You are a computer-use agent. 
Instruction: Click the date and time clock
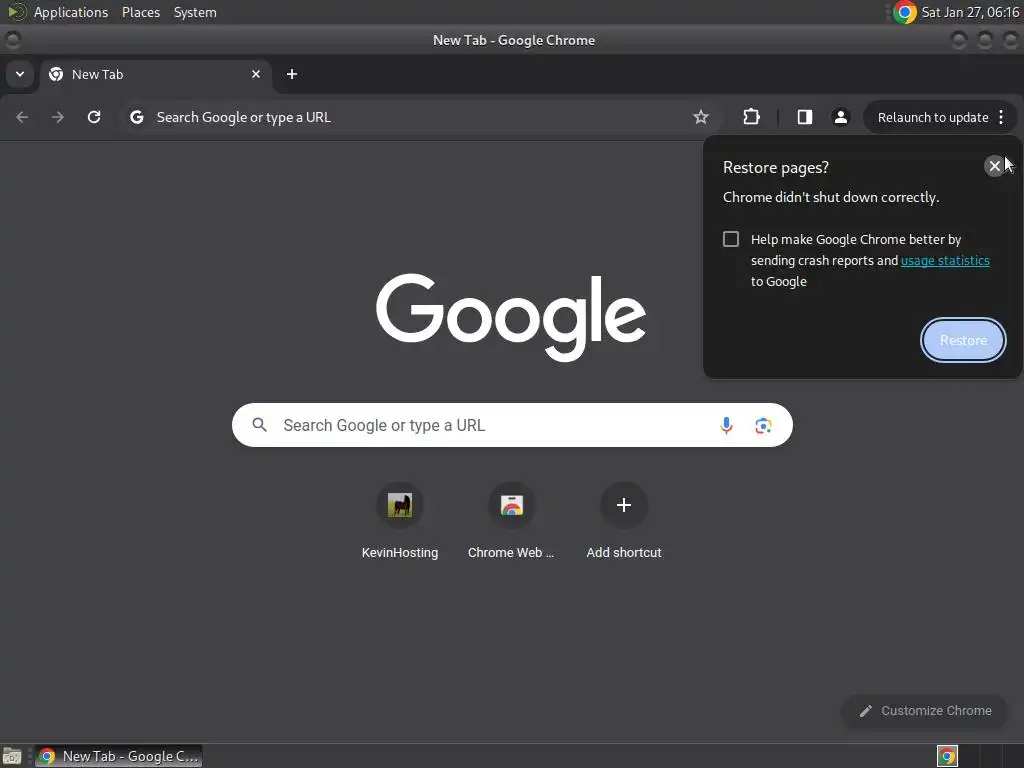(x=970, y=12)
